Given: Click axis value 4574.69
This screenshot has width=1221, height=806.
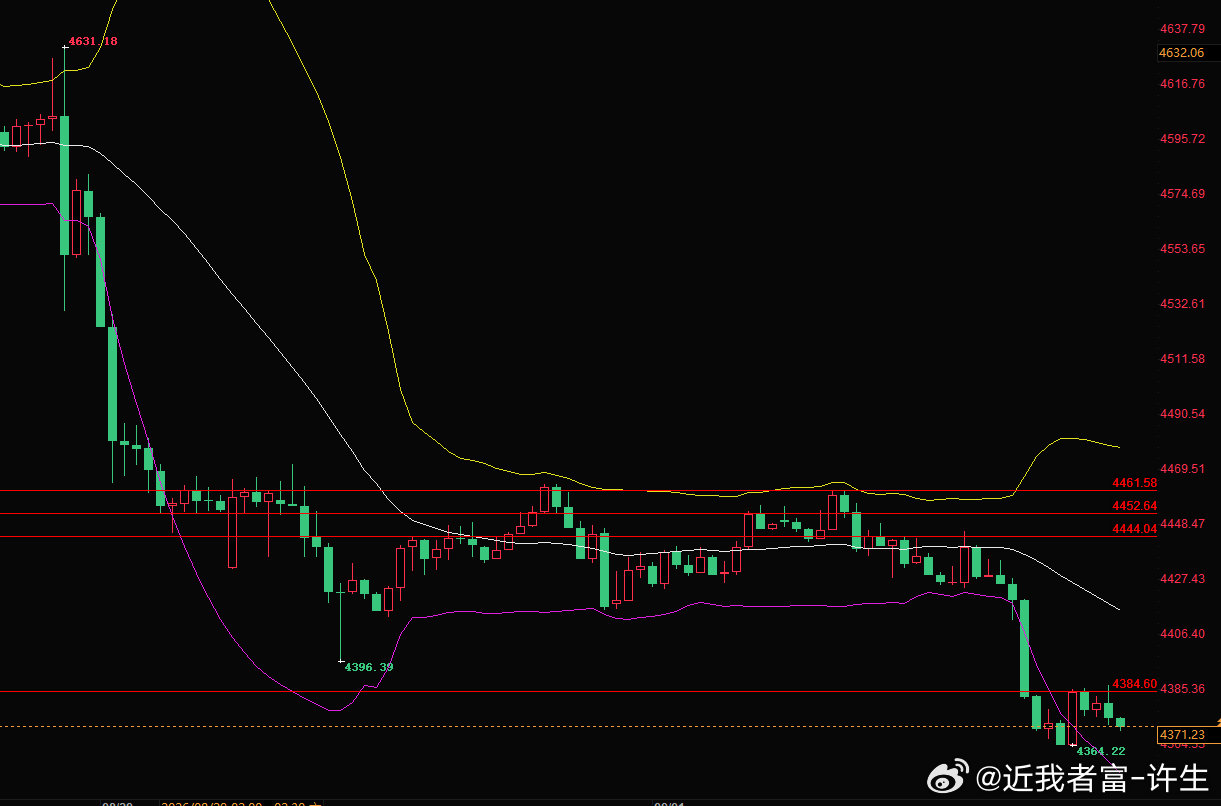Looking at the screenshot, I should click(x=1182, y=194).
